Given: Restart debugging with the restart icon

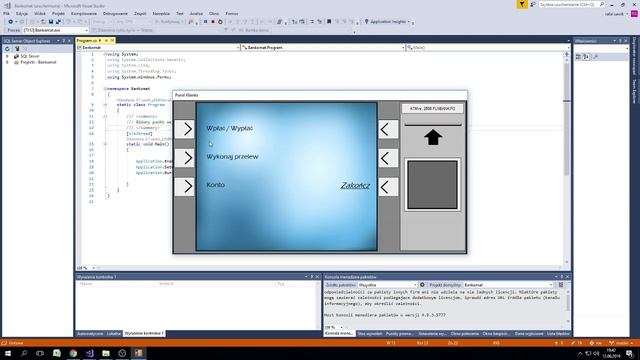Looking at the screenshot, I should pyautogui.click(x=220, y=22).
